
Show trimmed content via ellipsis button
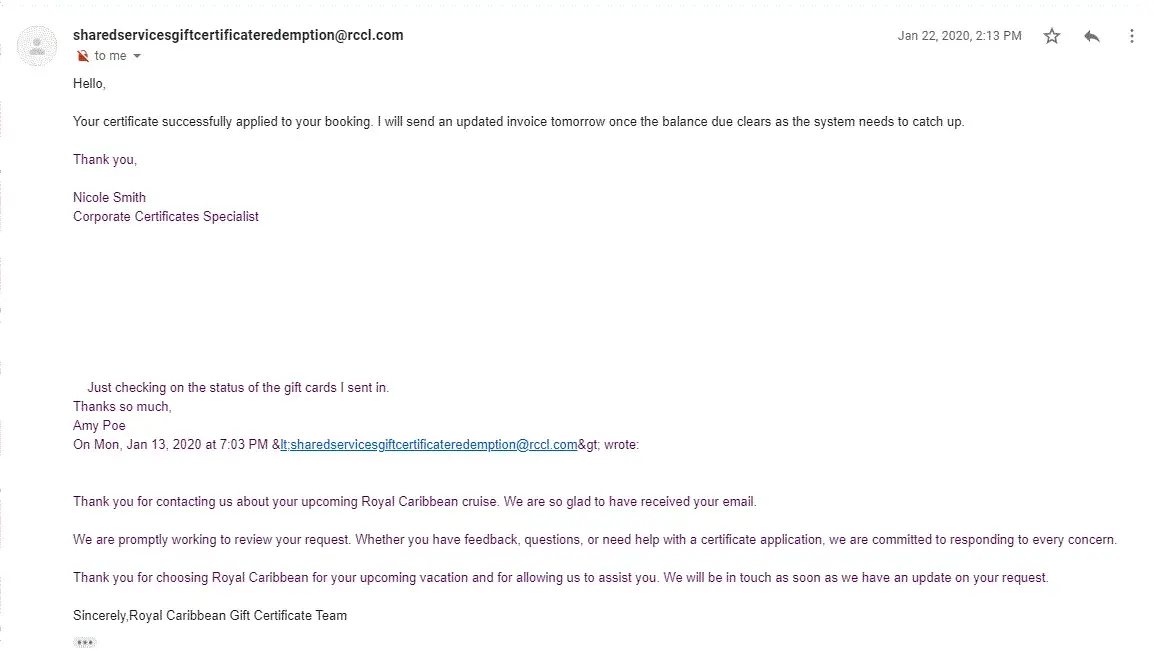[84, 642]
